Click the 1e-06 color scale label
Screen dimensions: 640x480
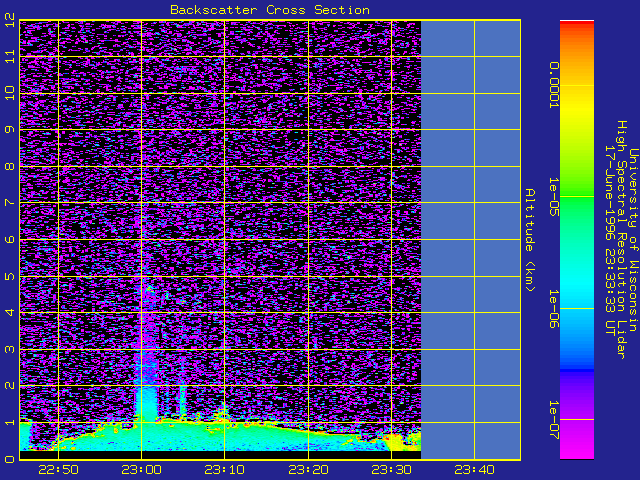point(553,309)
